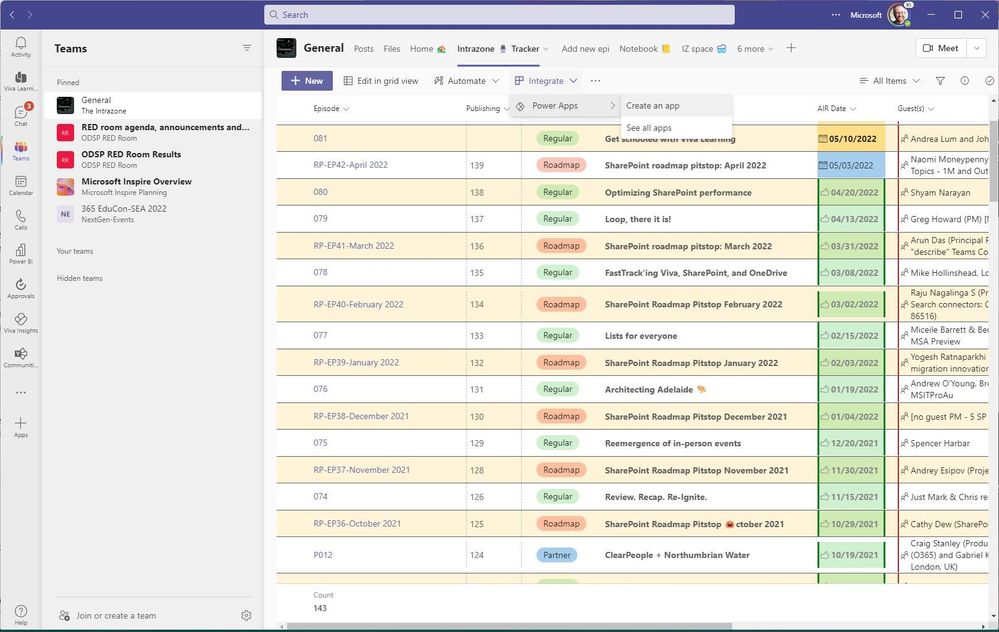
Task: Open the list info pane icon
Action: (x=965, y=81)
